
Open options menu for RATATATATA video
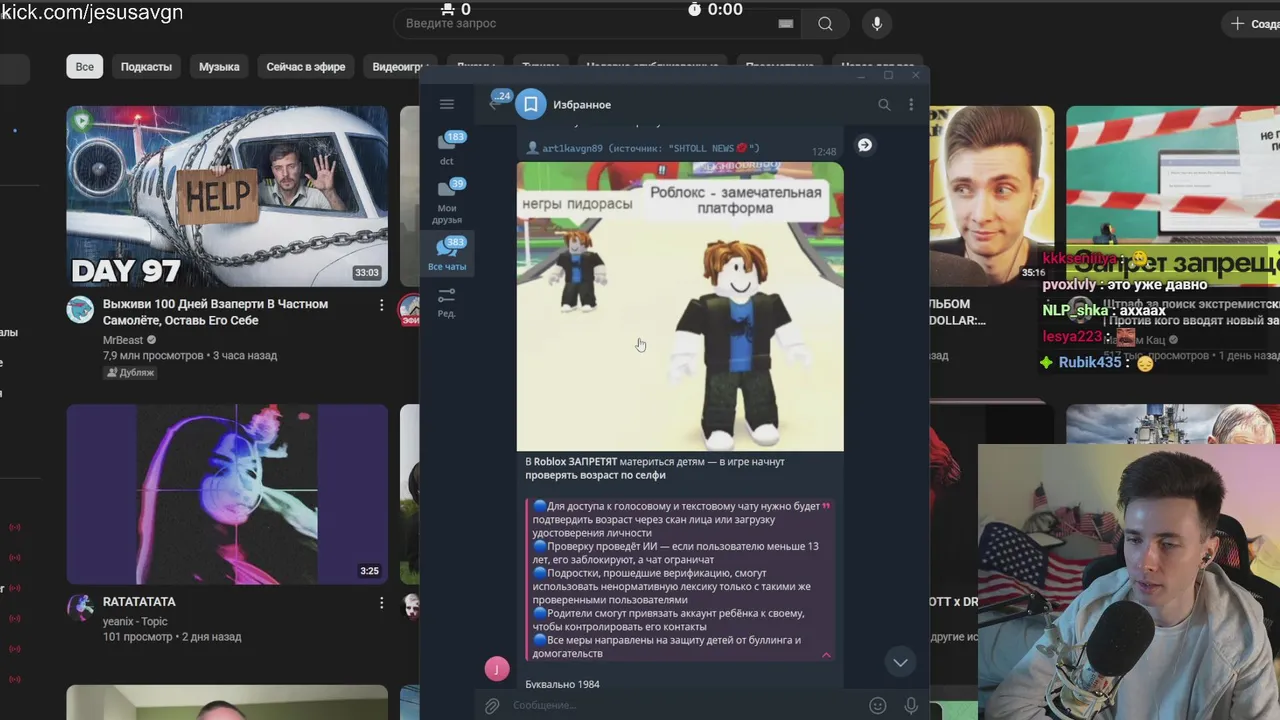(x=381, y=603)
